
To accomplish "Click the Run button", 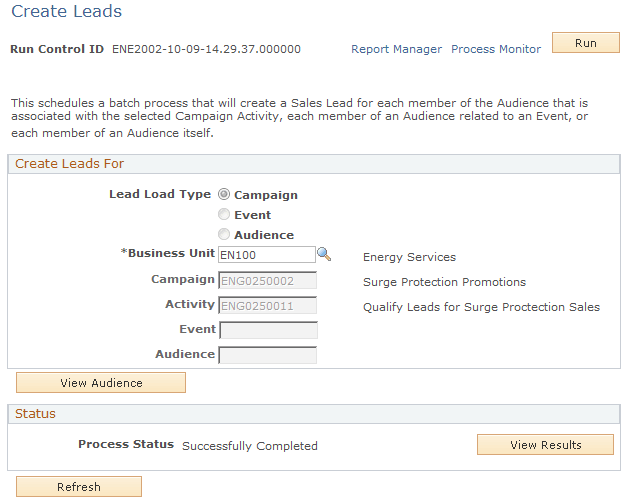I will tap(586, 43).
